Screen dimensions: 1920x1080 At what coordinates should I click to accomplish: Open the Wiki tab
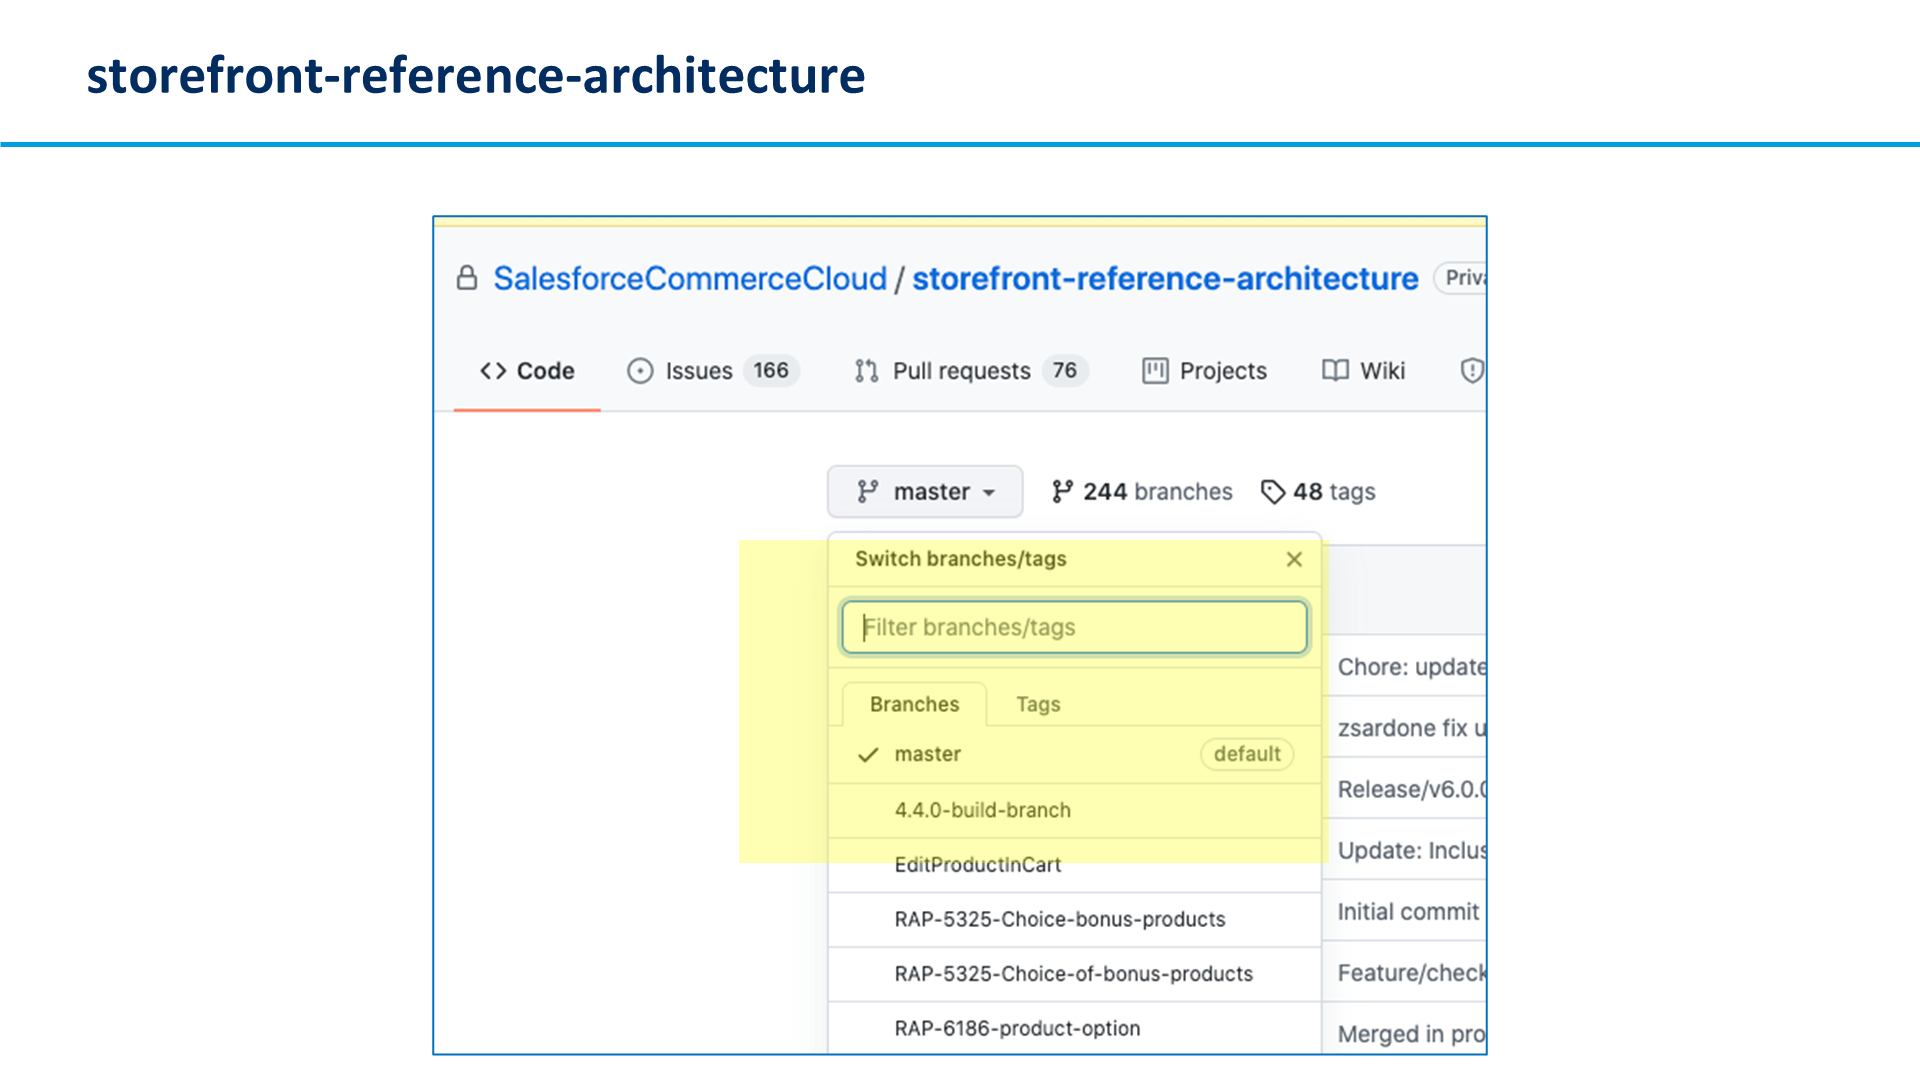tap(1363, 371)
